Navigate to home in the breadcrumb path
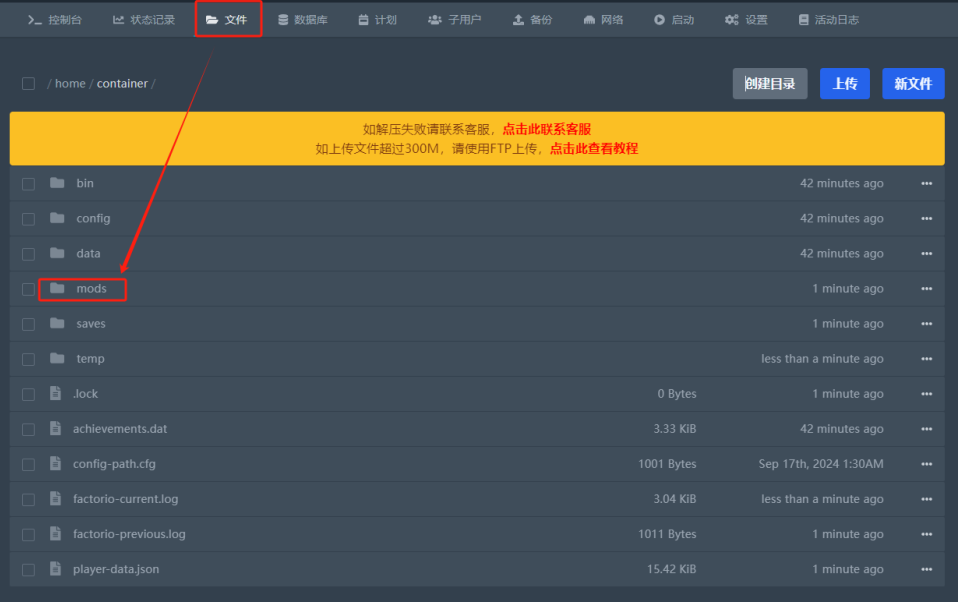This screenshot has width=958, height=602. (x=70, y=84)
